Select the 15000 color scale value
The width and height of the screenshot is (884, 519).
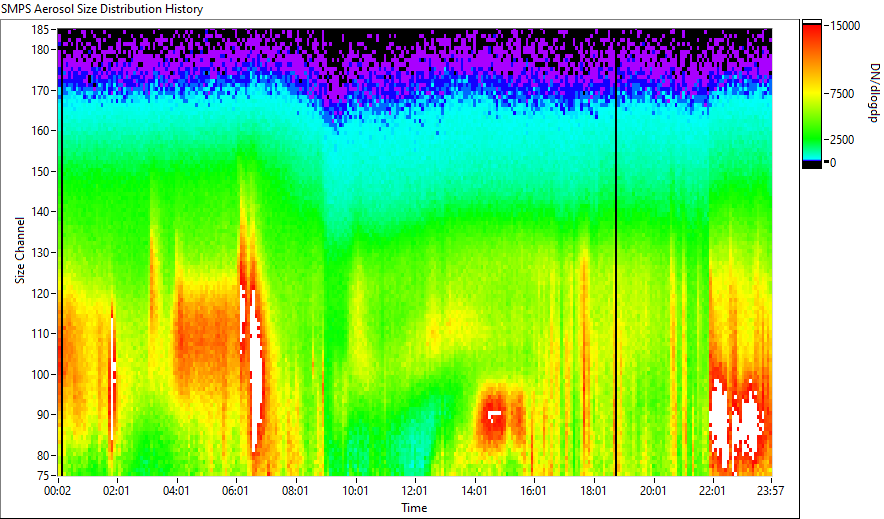[x=845, y=26]
